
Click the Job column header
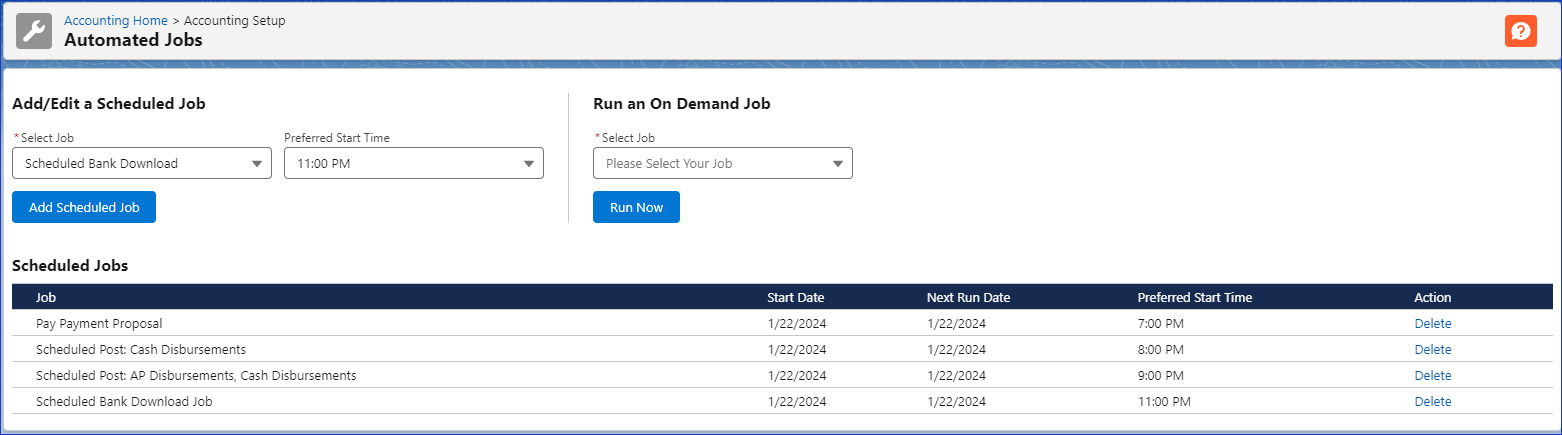[46, 297]
